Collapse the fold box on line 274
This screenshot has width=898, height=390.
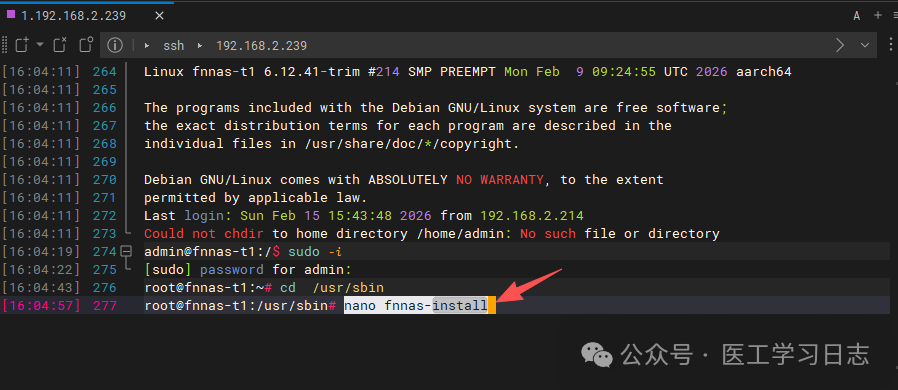pyautogui.click(x=127, y=251)
